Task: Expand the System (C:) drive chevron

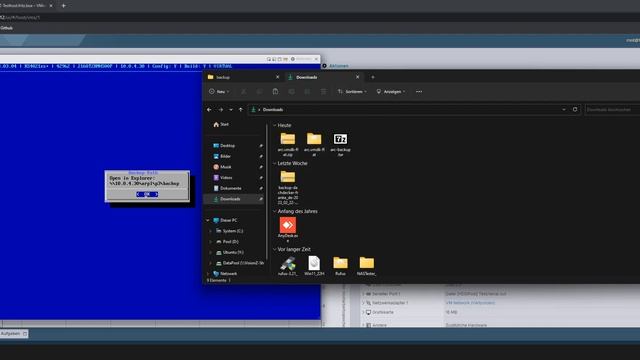Action: click(211, 231)
